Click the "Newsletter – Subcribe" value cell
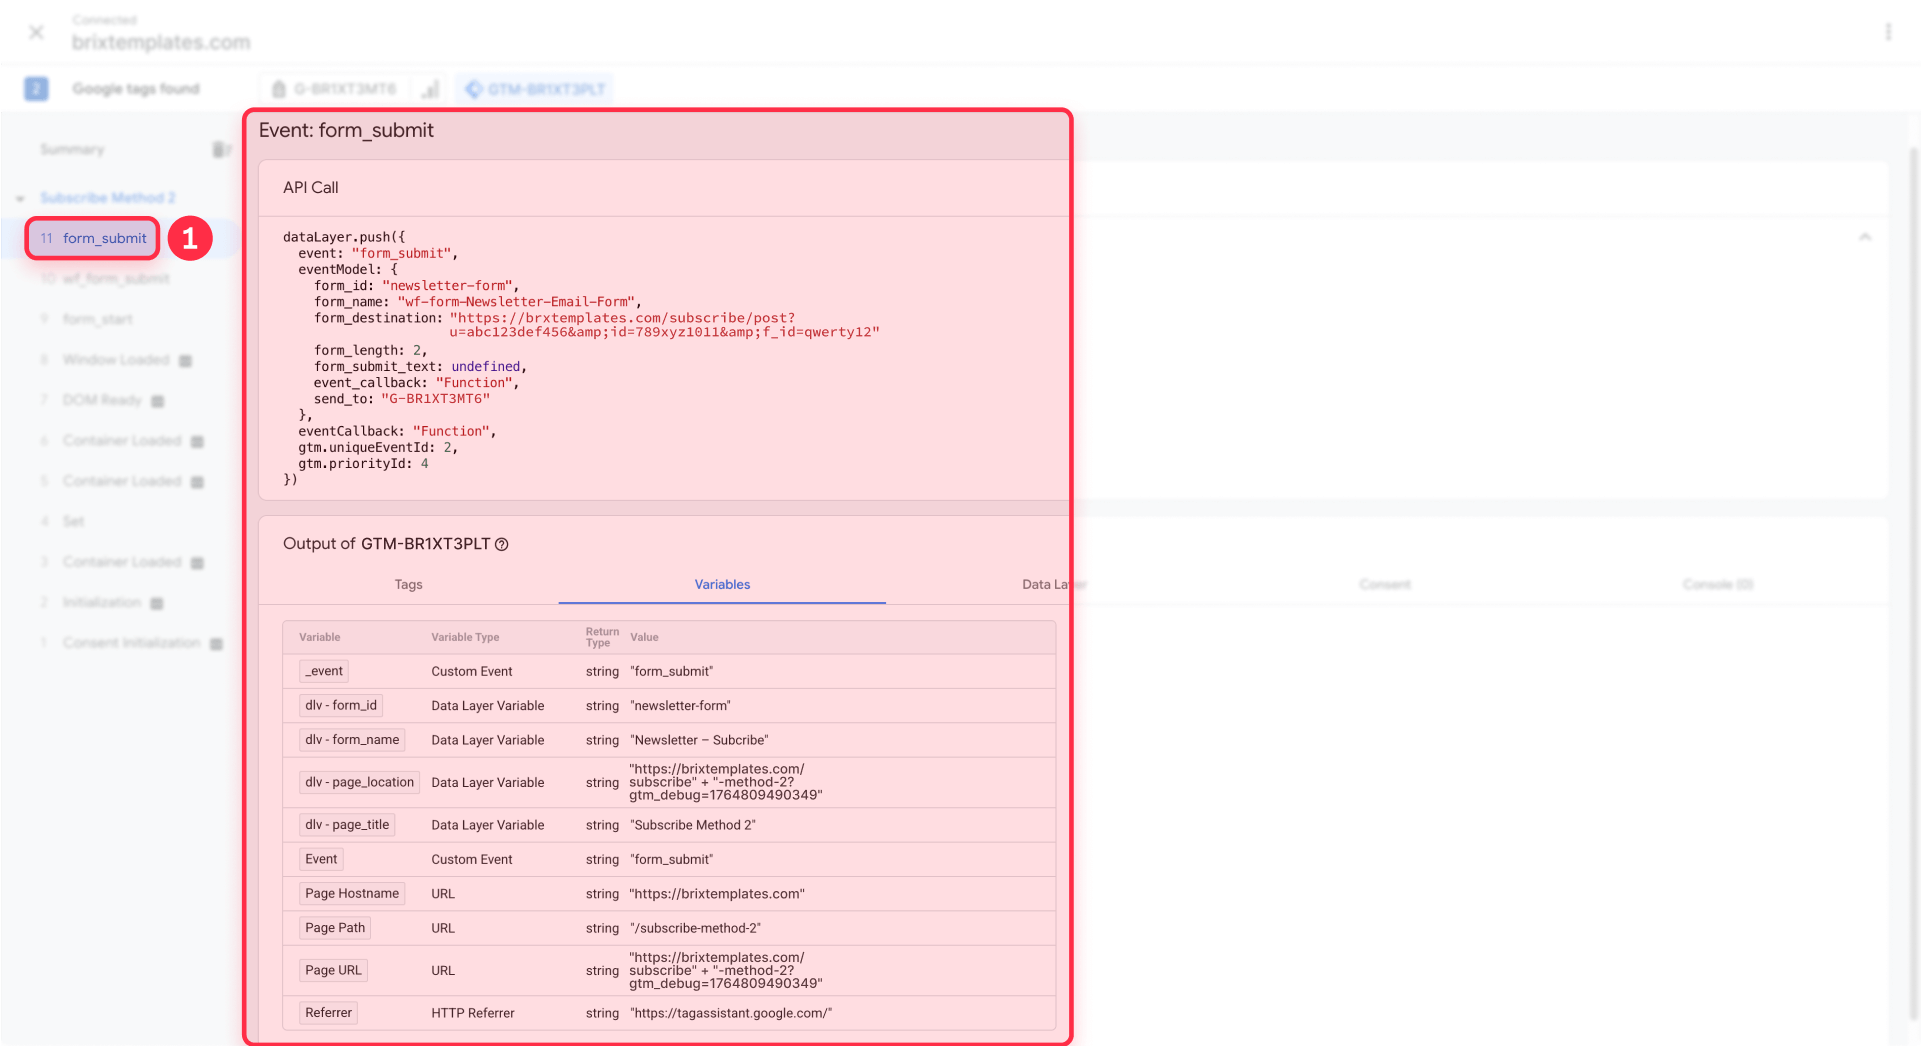 pyautogui.click(x=699, y=740)
